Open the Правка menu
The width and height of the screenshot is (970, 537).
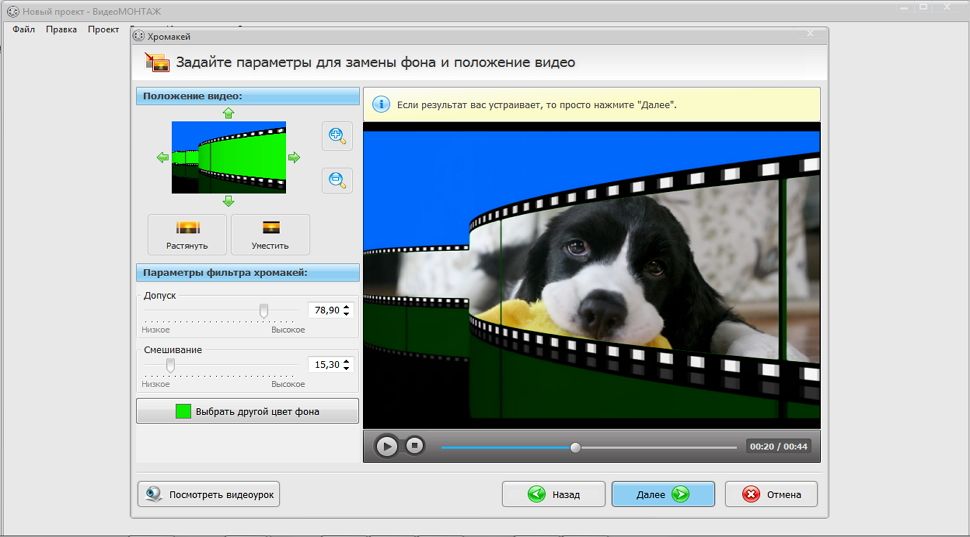61,29
